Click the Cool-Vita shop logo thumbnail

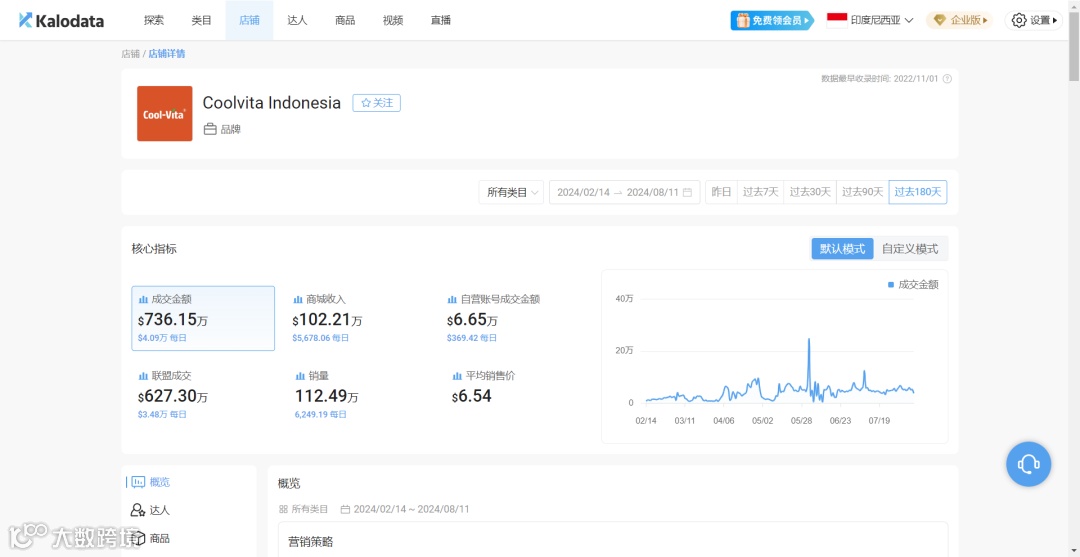point(165,114)
